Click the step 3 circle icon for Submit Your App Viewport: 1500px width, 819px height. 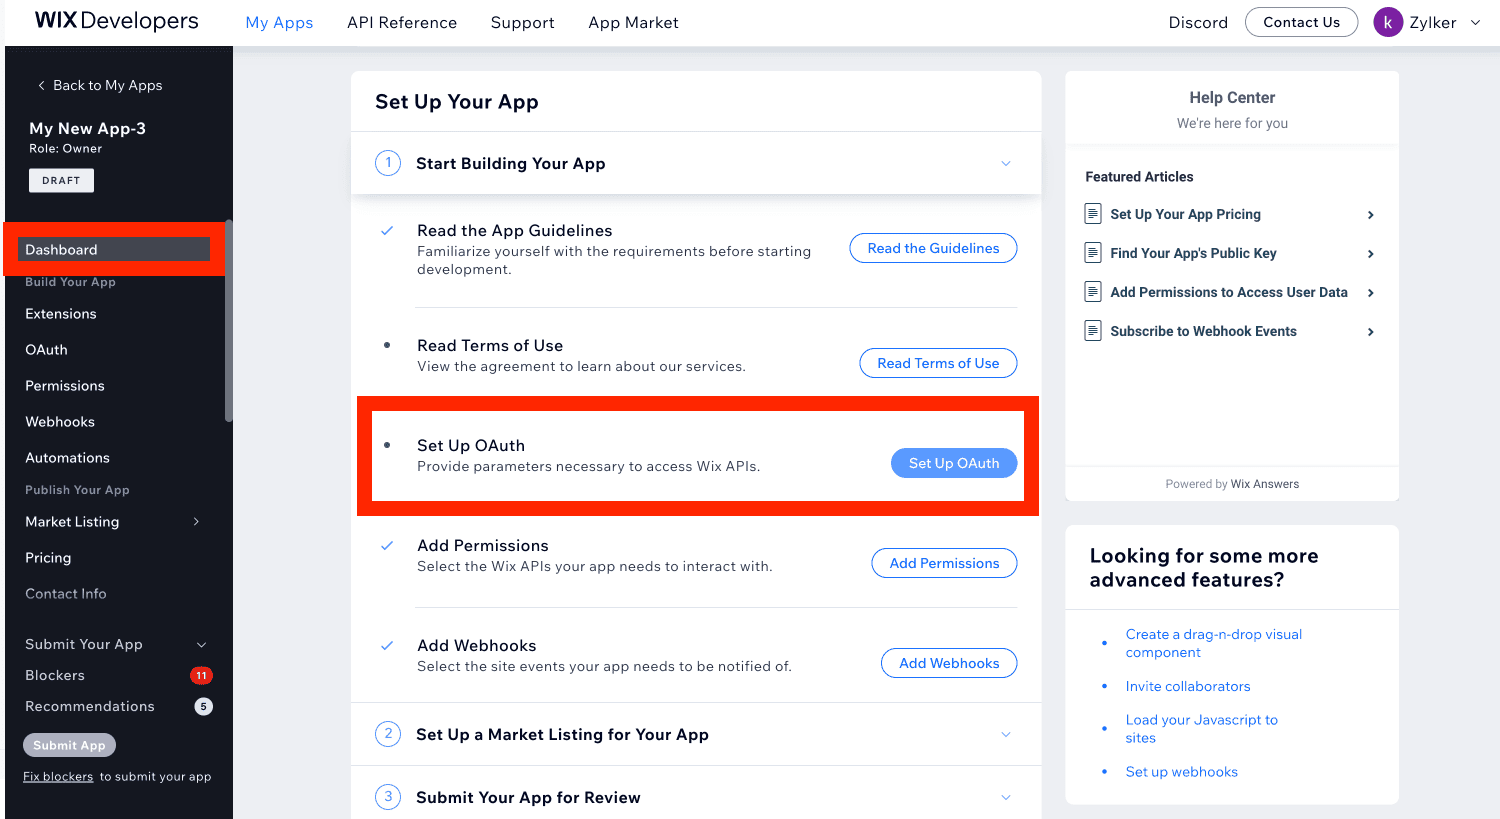388,797
